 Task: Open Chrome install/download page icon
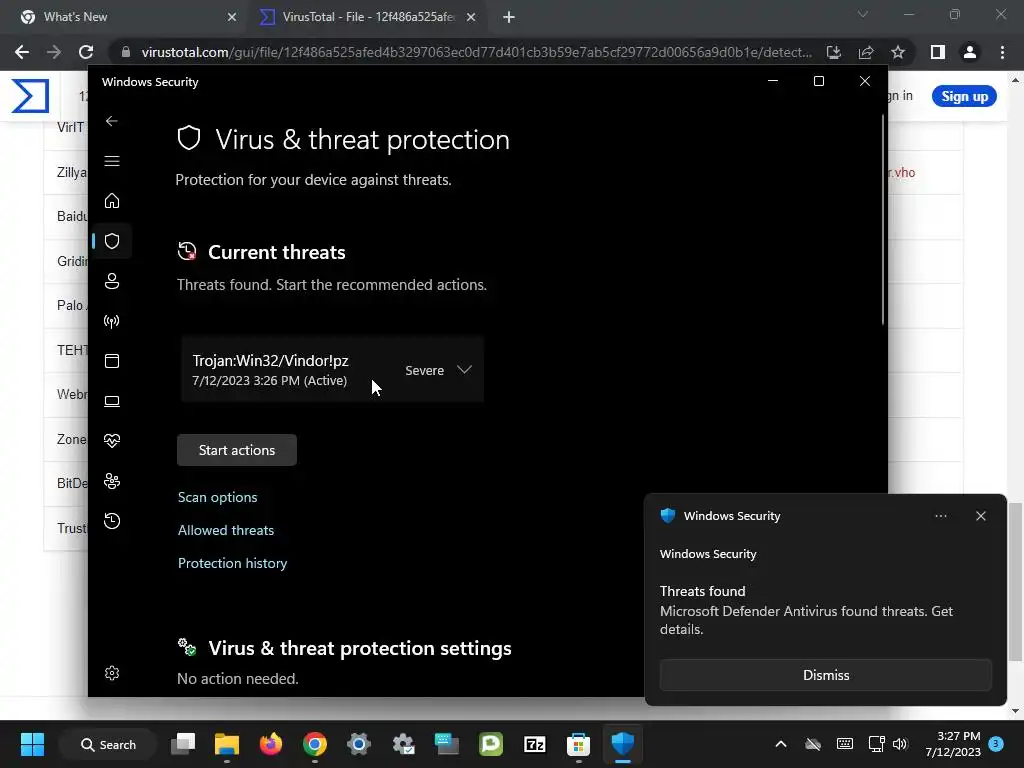834,52
